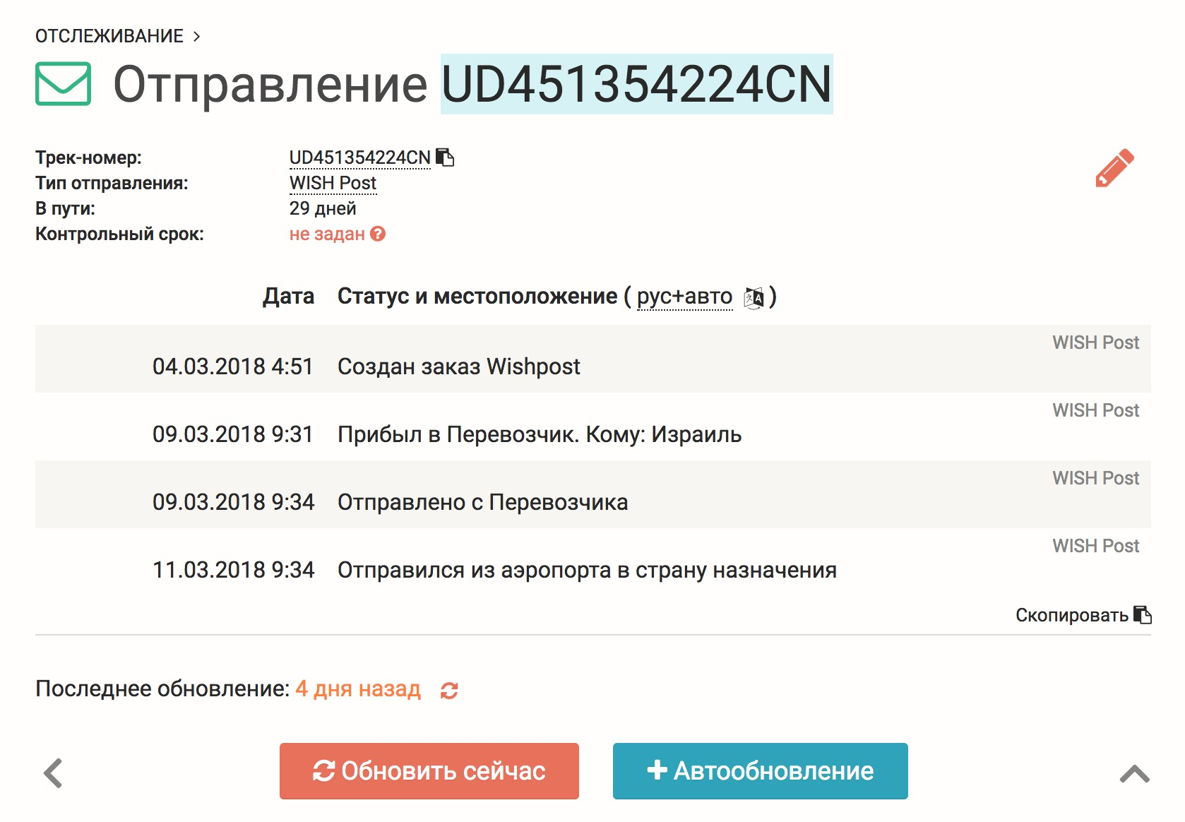Screen dimensions: 1185x822
Task: Click the orange pencil edit icon
Action: point(1114,168)
